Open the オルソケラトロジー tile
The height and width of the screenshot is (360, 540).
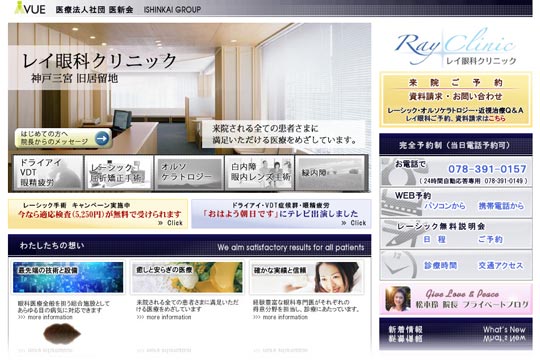point(188,172)
